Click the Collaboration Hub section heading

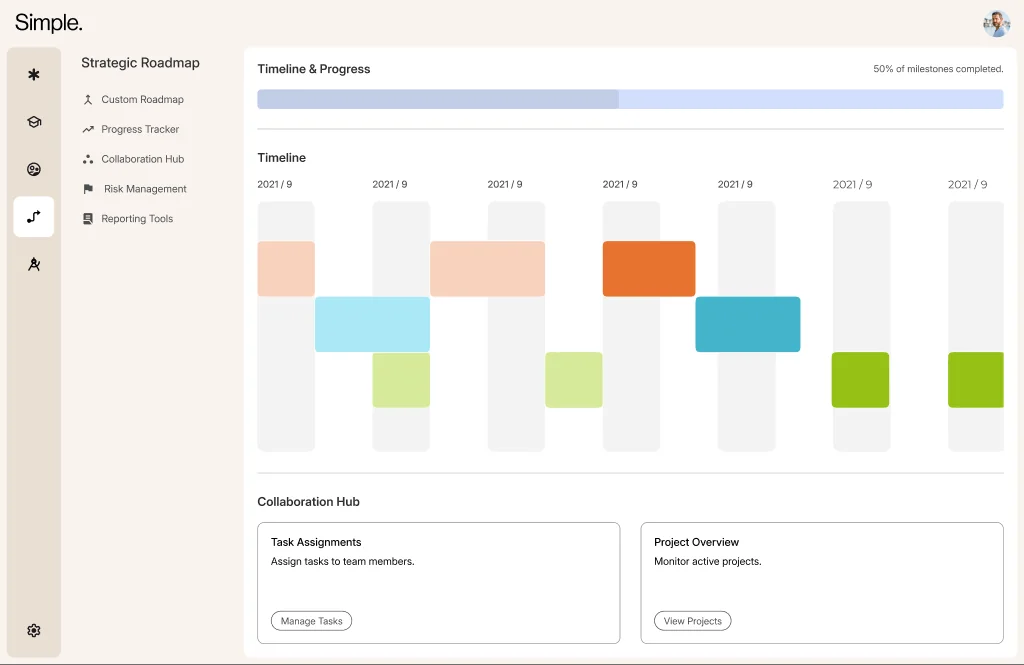[308, 502]
